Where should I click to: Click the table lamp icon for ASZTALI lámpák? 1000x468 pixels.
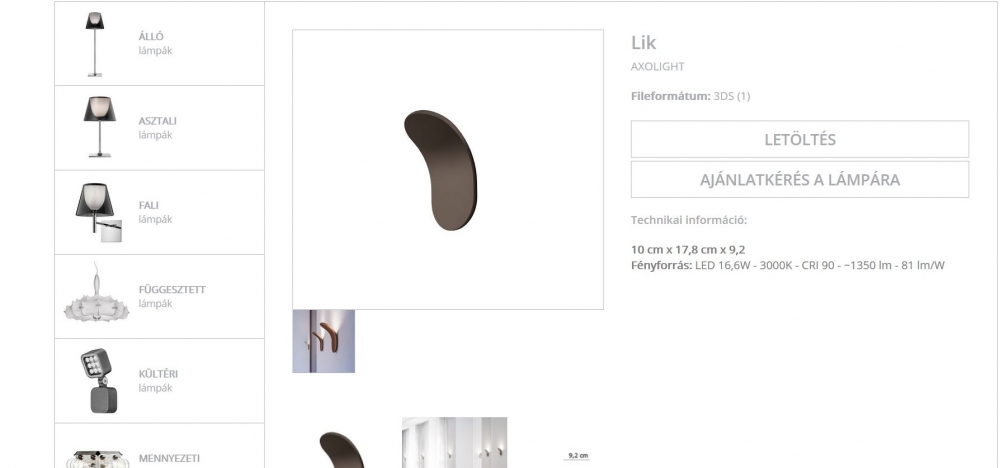coord(99,127)
